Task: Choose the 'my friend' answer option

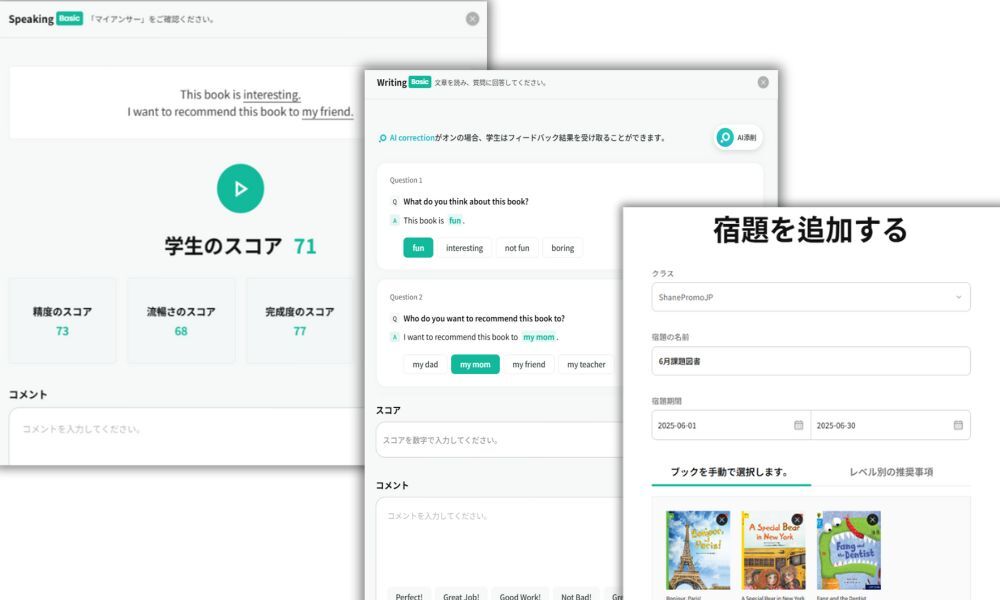Action: click(x=528, y=365)
